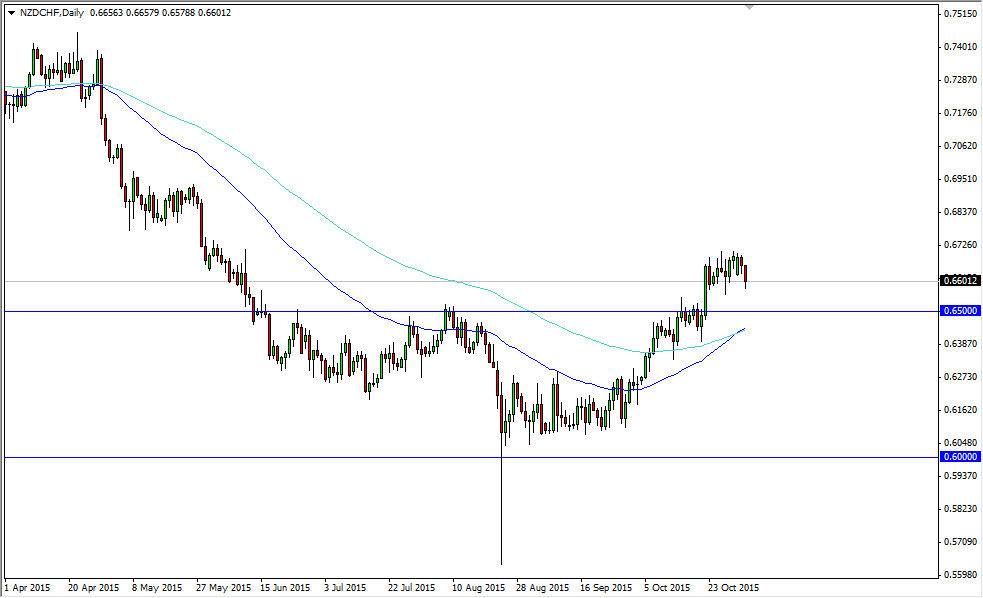Viewport: 983px width, 598px height.
Task: Select the 0.60000 horizontal line price label
Action: [960, 457]
